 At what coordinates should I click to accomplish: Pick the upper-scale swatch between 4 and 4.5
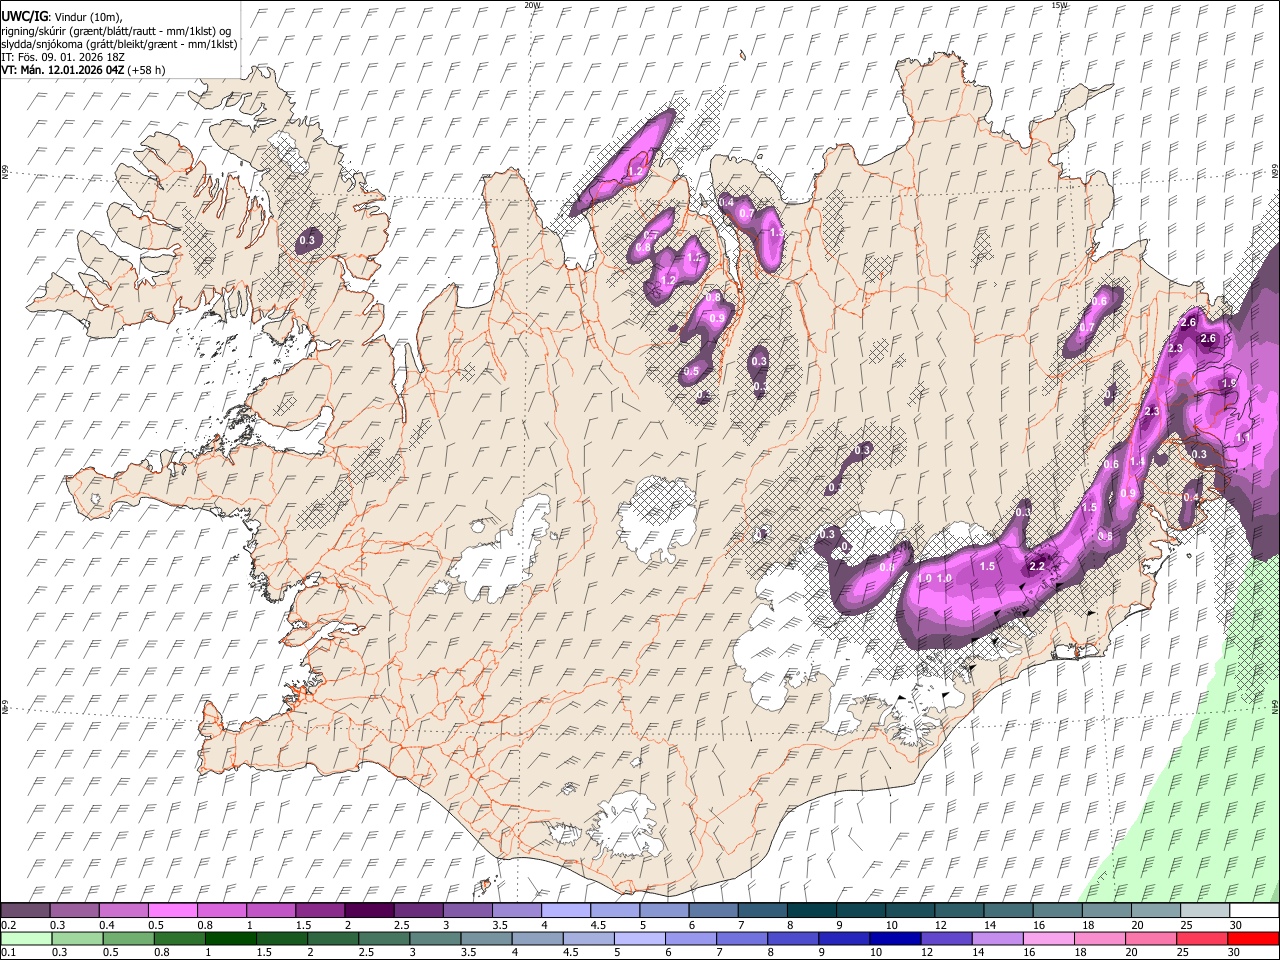pos(565,910)
